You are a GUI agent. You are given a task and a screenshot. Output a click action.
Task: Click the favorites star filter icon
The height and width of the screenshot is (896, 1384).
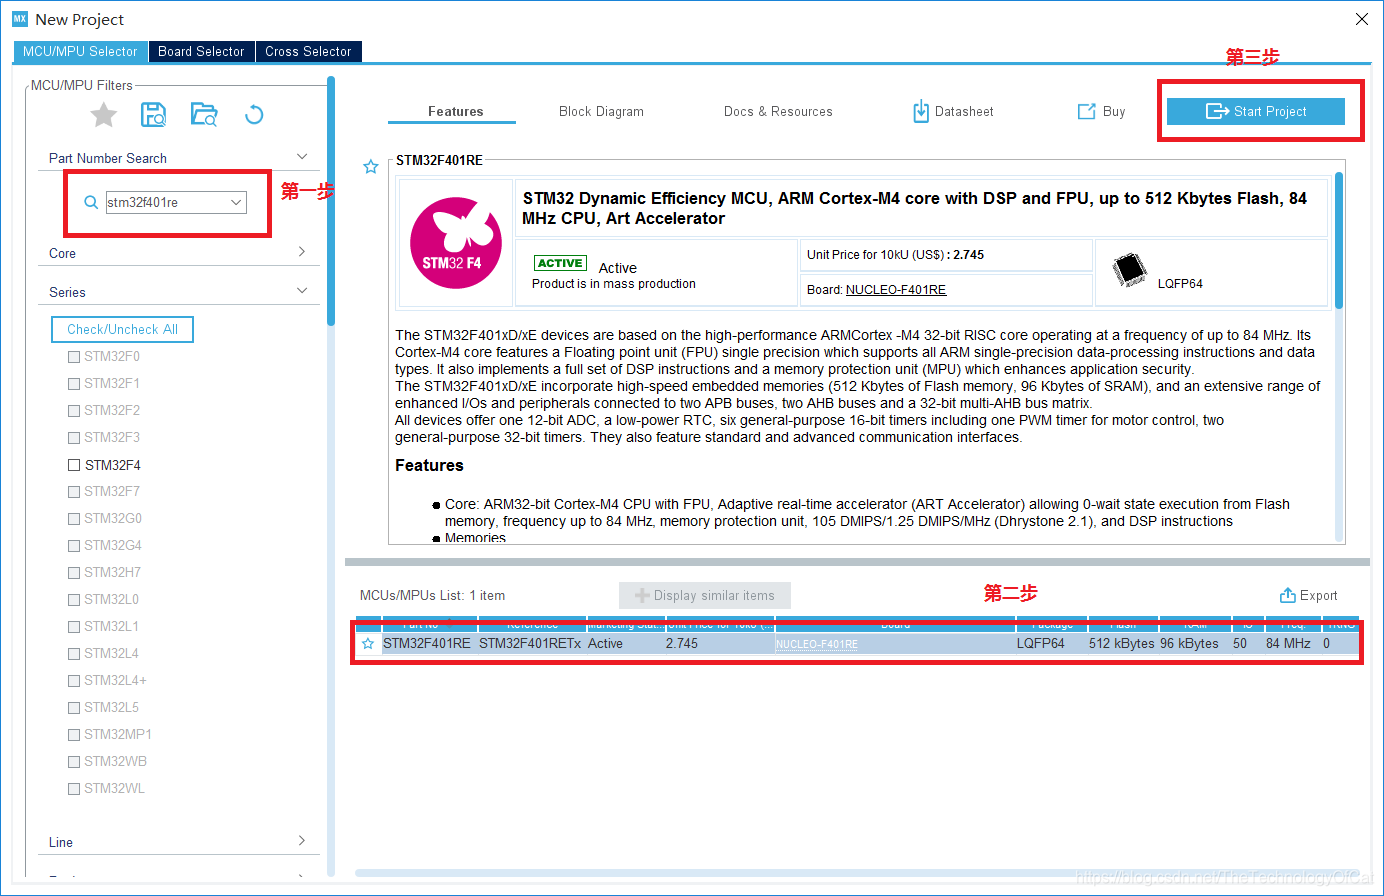[104, 115]
